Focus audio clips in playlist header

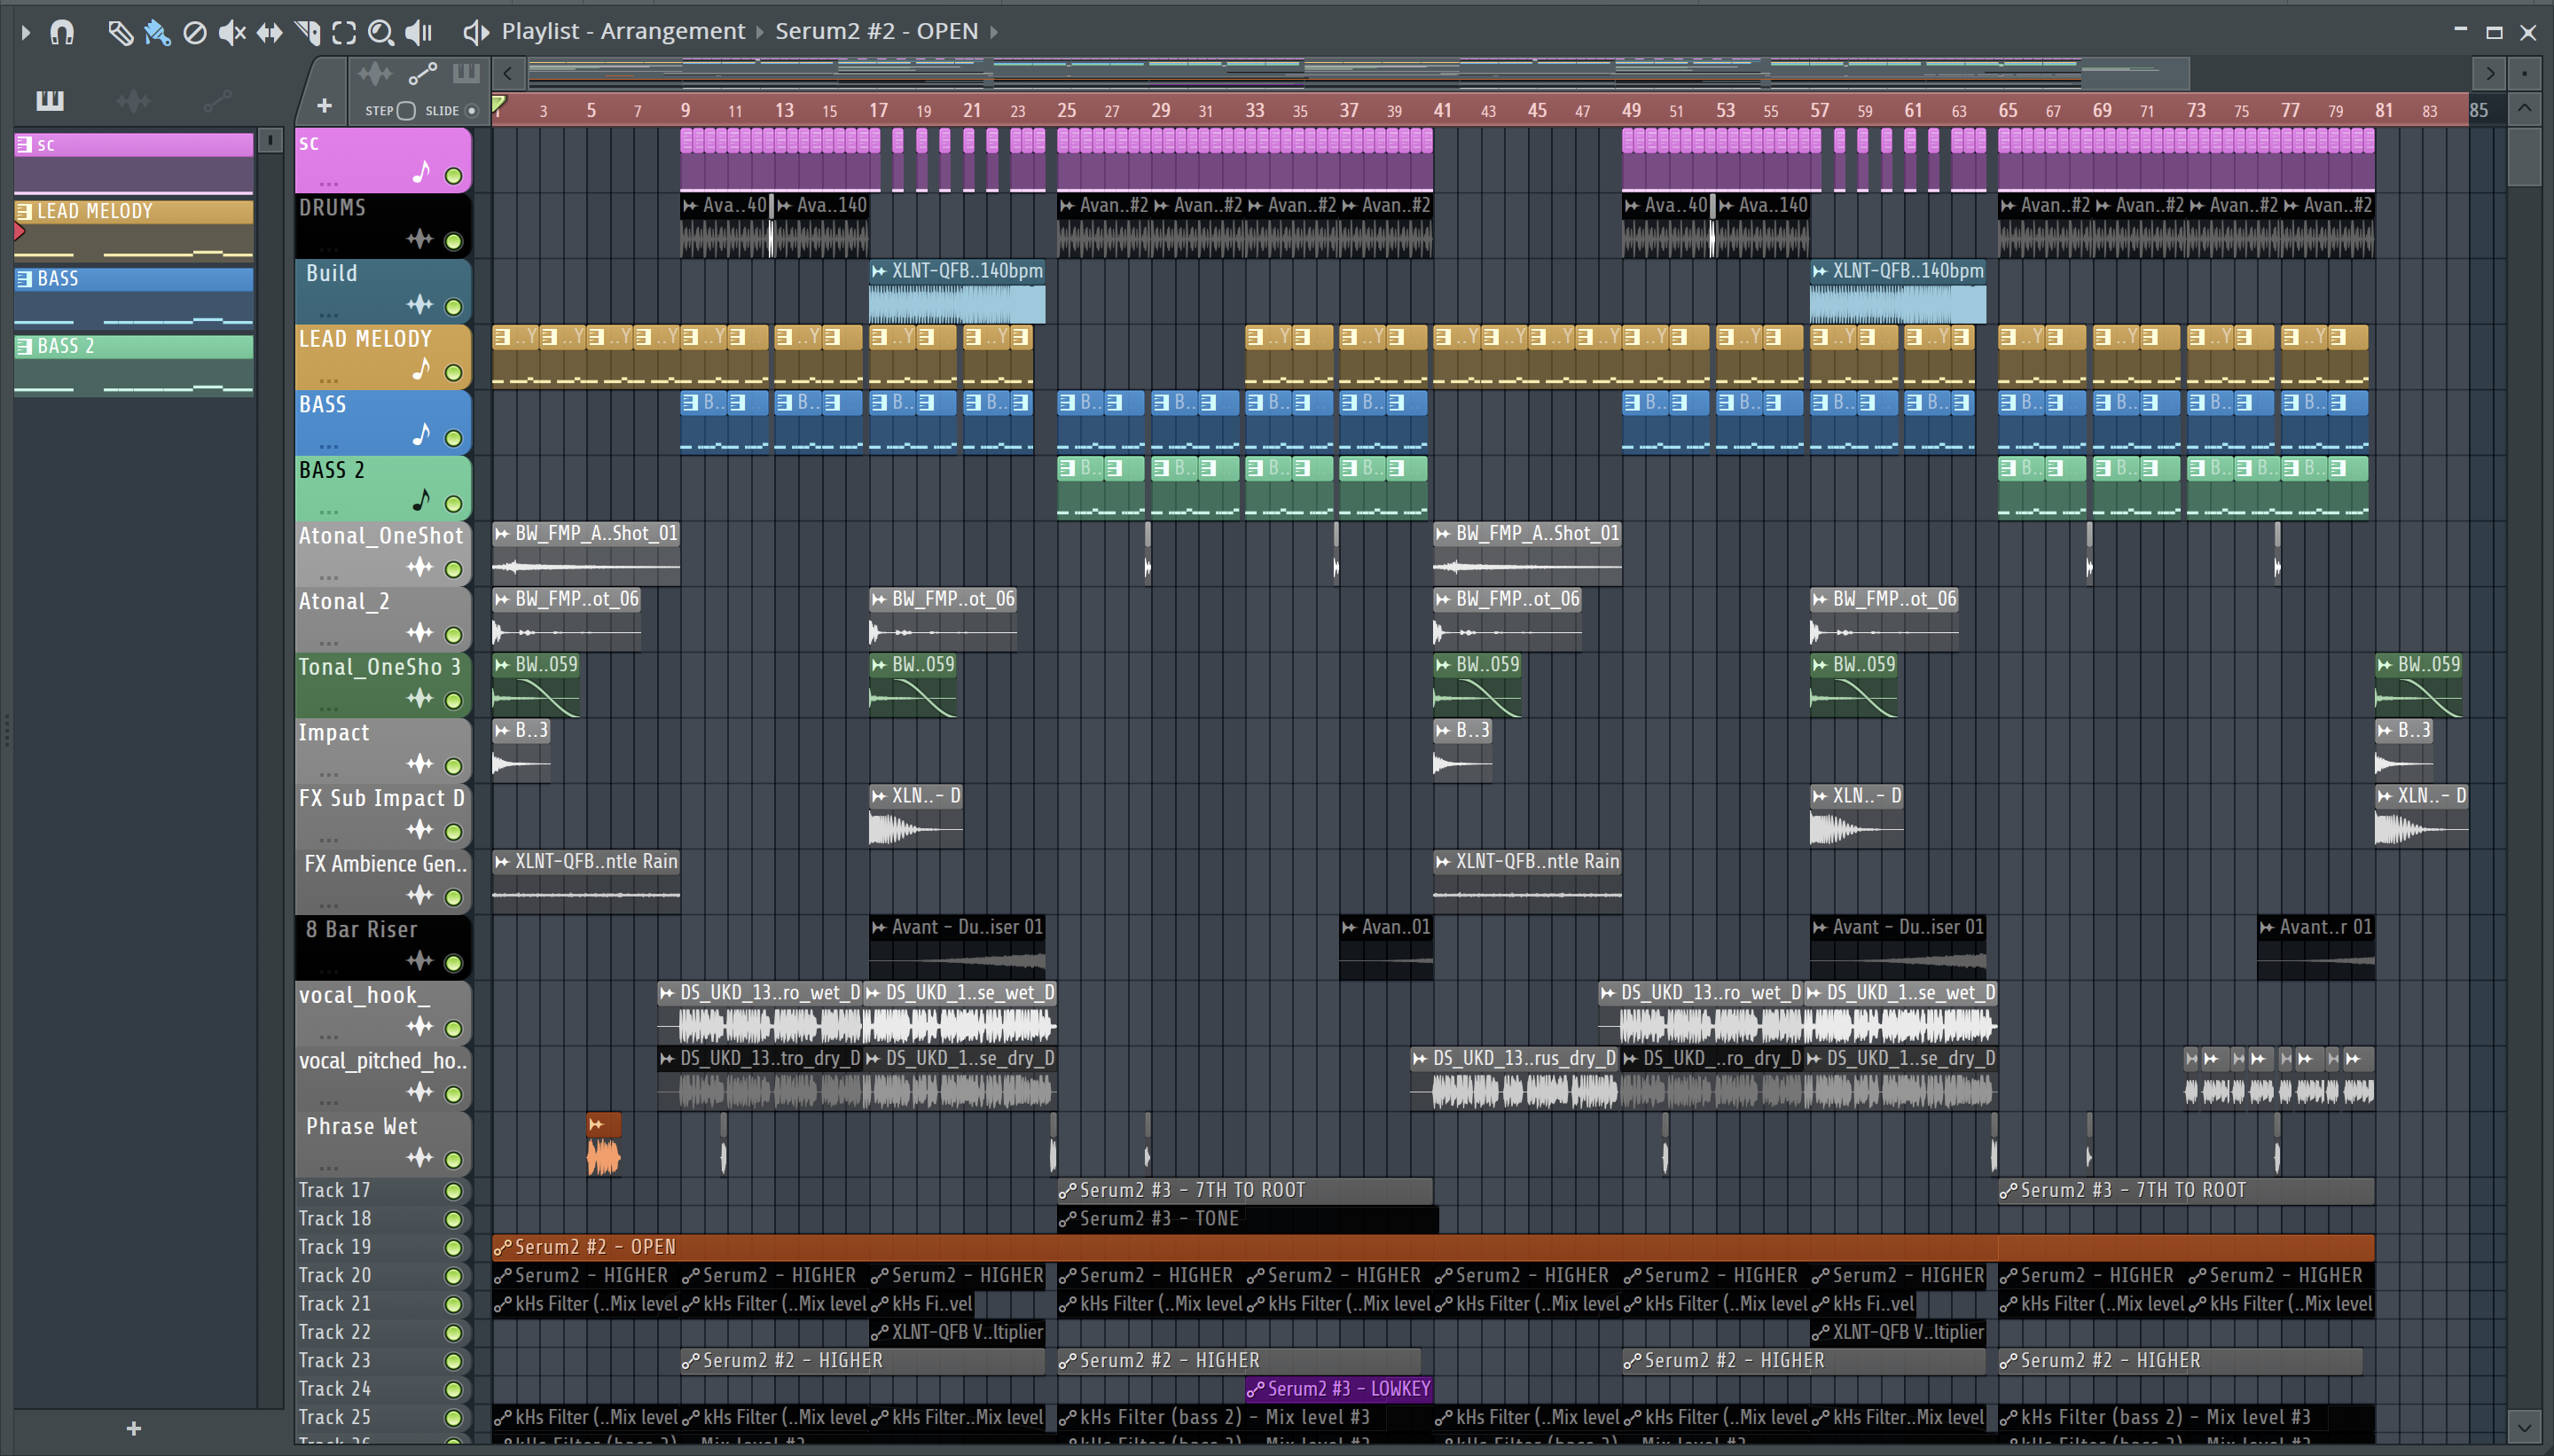click(376, 74)
